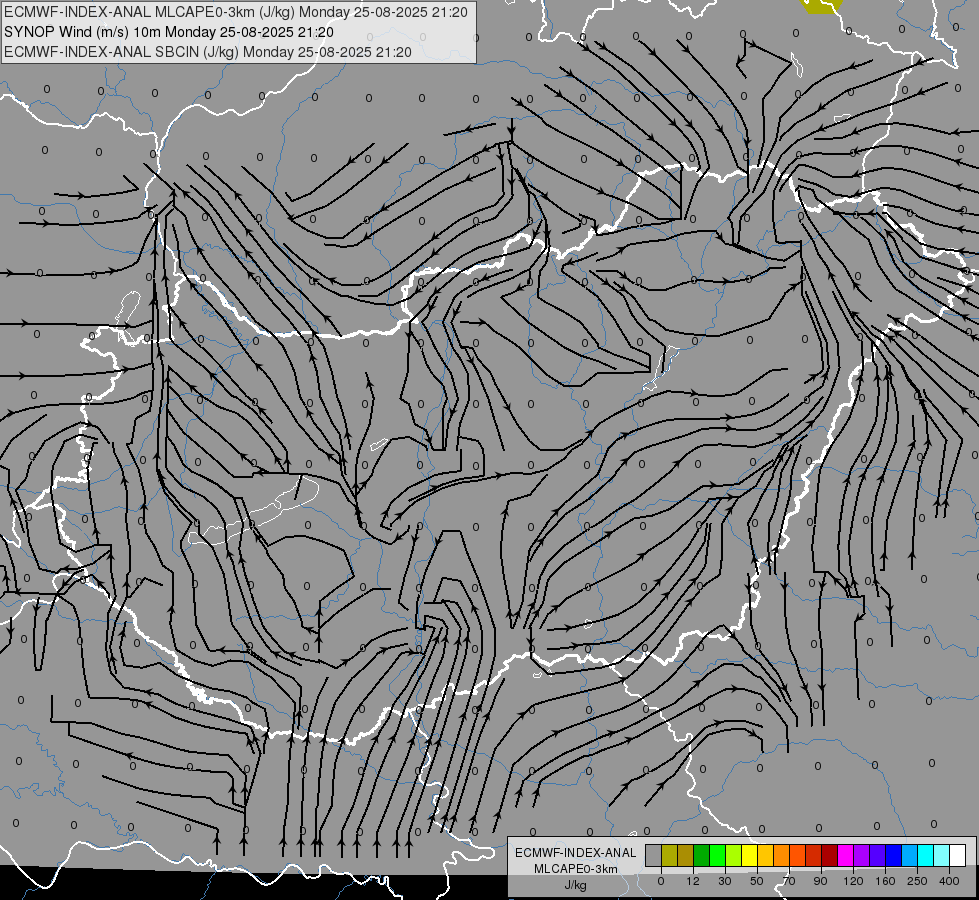Click the legend value 160
Viewport: 979px width, 900px height.
[885, 881]
